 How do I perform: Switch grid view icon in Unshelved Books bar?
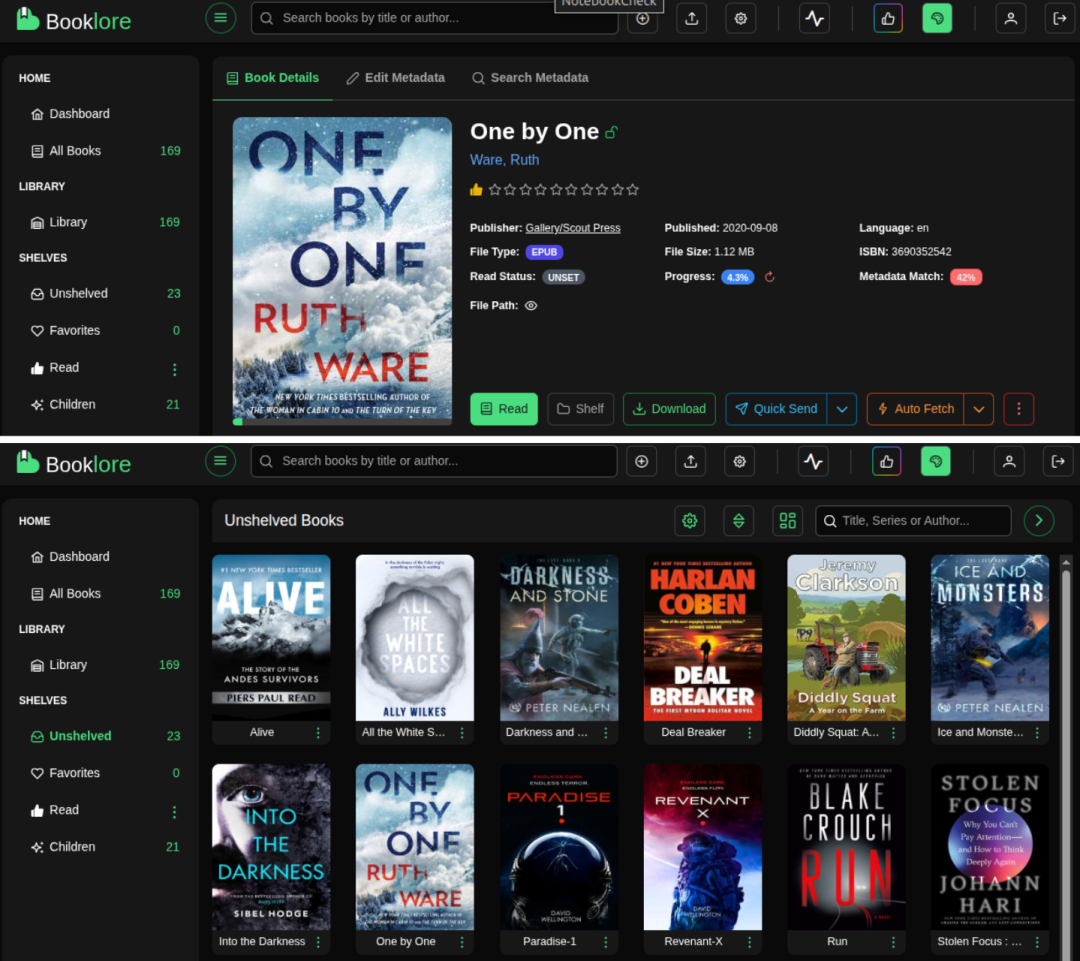(x=787, y=521)
